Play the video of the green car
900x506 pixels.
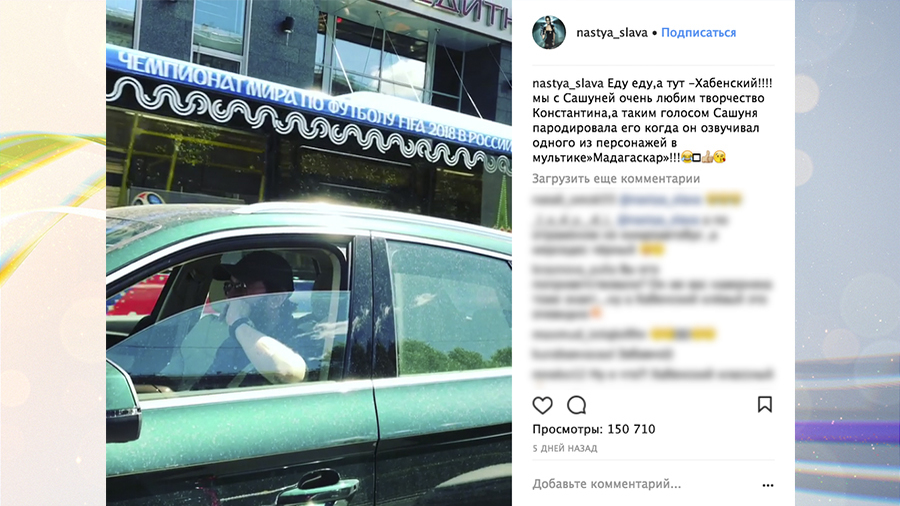coord(309,253)
